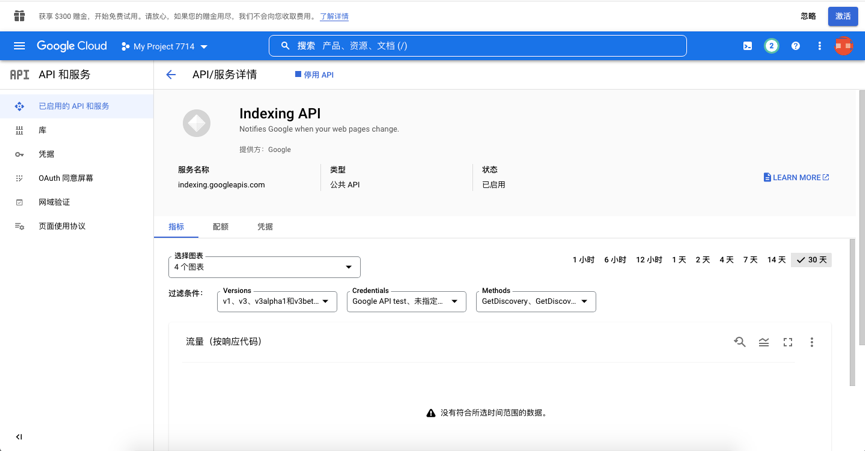This screenshot has width=865, height=451.
Task: Open 页面使用协议 in sidebar
Action: [x=77, y=226]
